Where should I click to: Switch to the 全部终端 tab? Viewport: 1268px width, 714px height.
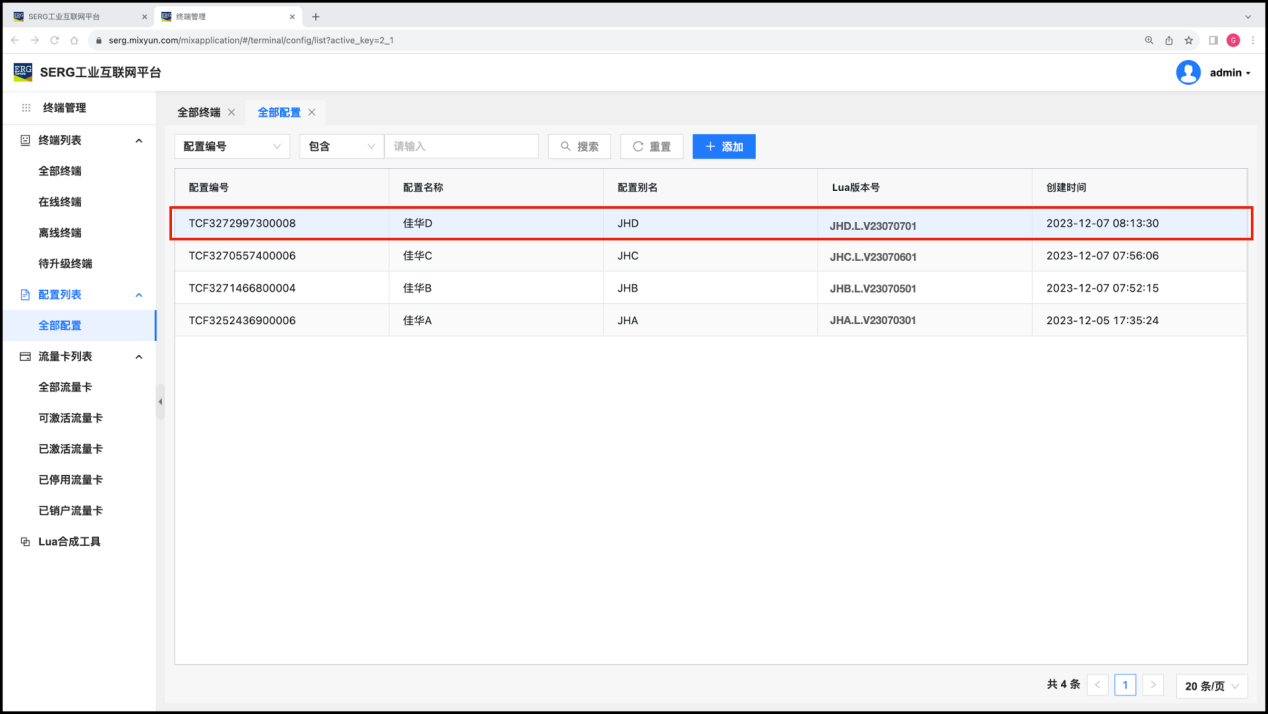[198, 112]
